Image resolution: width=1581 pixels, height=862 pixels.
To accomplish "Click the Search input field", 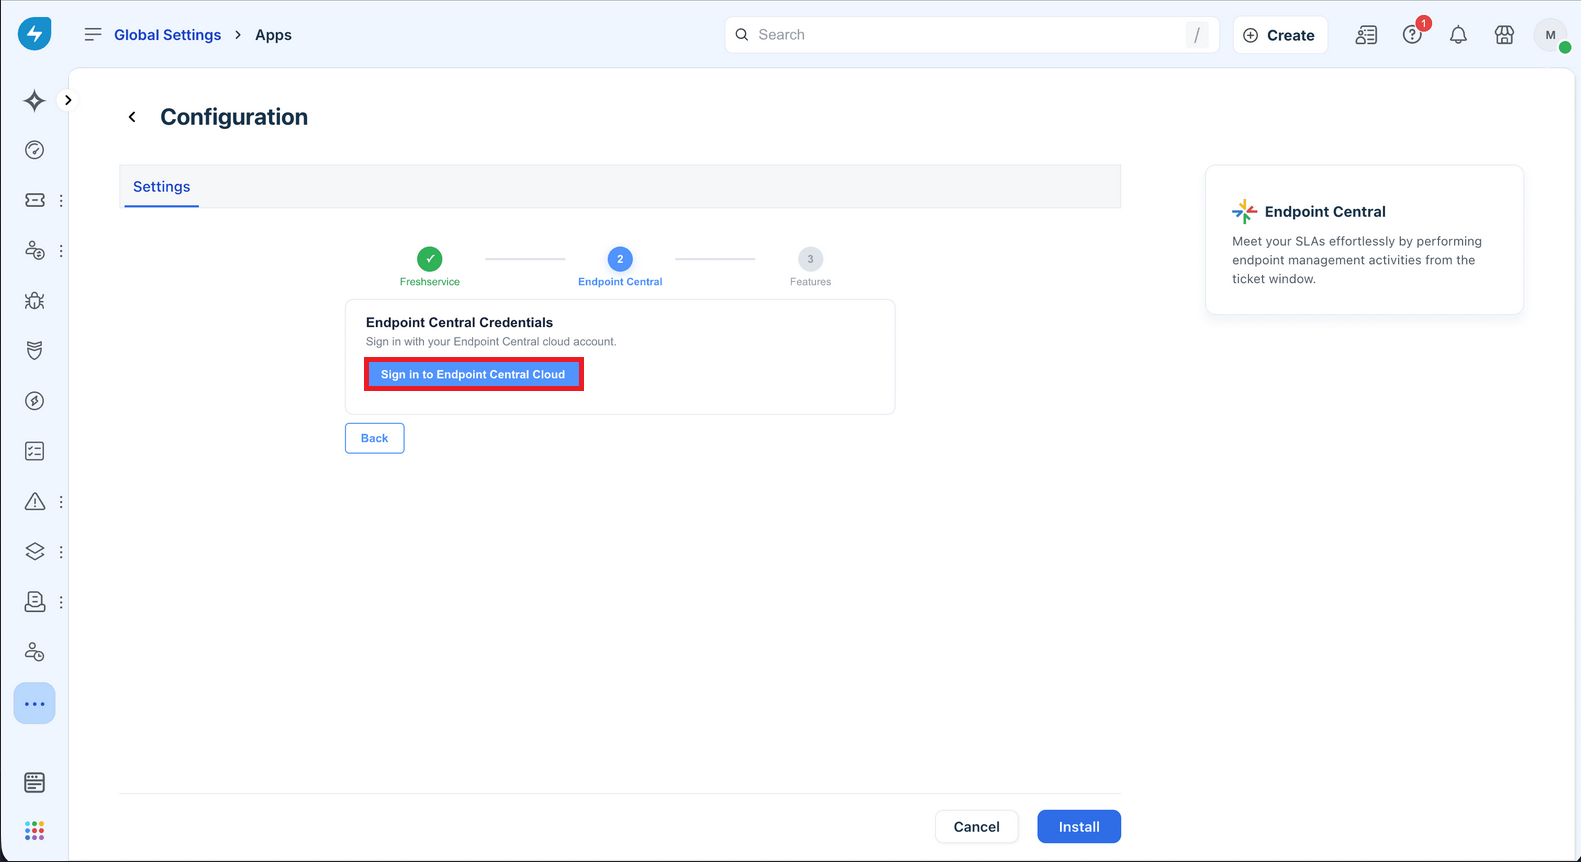I will (x=971, y=35).
